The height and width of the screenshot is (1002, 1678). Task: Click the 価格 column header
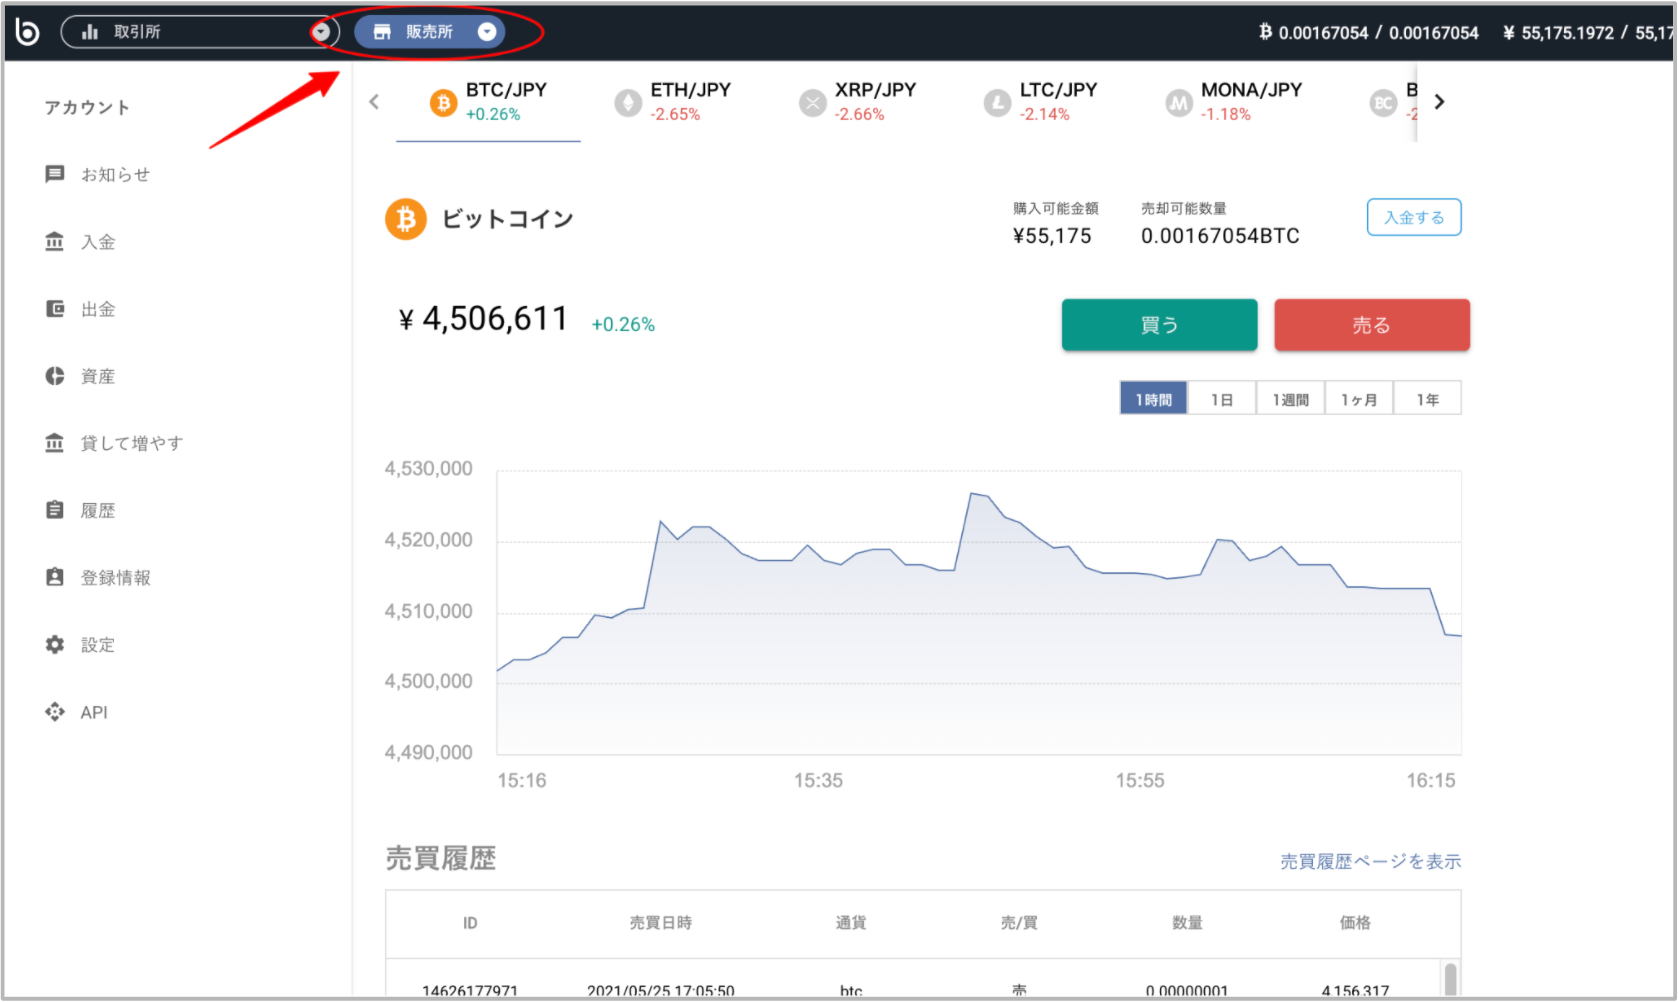pyautogui.click(x=1355, y=923)
